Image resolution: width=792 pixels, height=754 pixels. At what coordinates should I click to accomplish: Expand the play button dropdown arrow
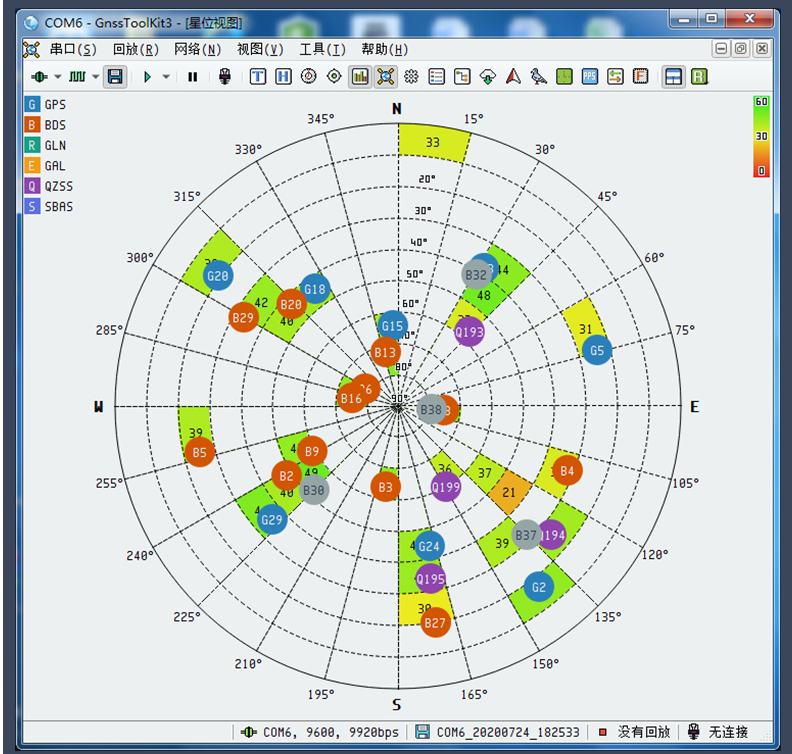click(166, 77)
